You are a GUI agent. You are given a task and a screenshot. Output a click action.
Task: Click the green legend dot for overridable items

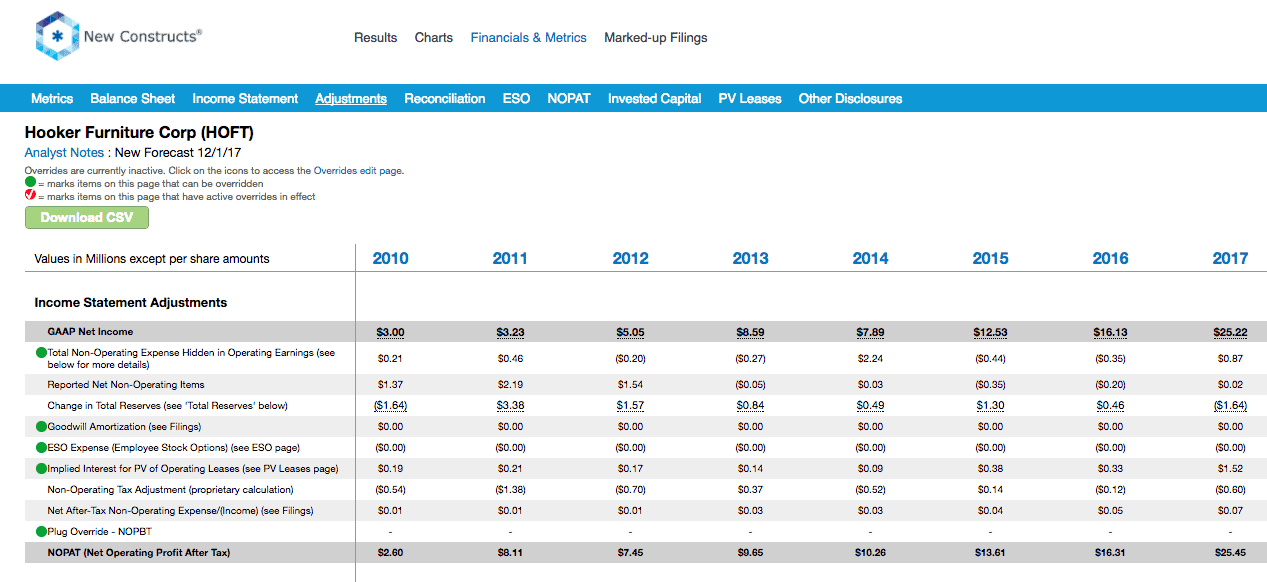coord(30,184)
